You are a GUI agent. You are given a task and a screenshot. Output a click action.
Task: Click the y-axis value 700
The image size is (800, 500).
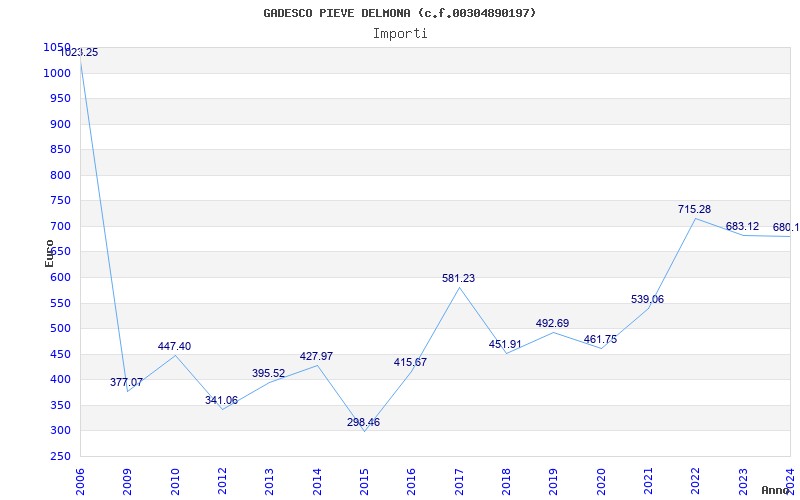click(x=60, y=227)
